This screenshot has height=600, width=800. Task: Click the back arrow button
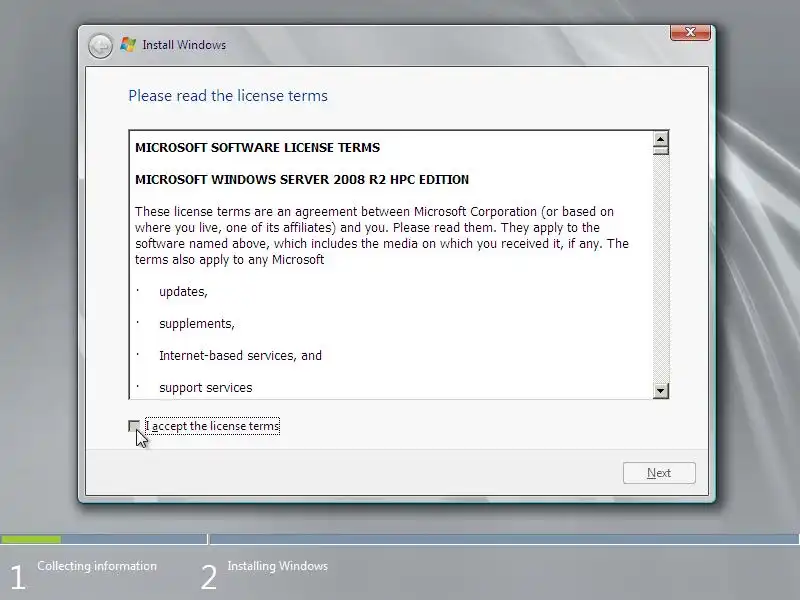pos(100,46)
